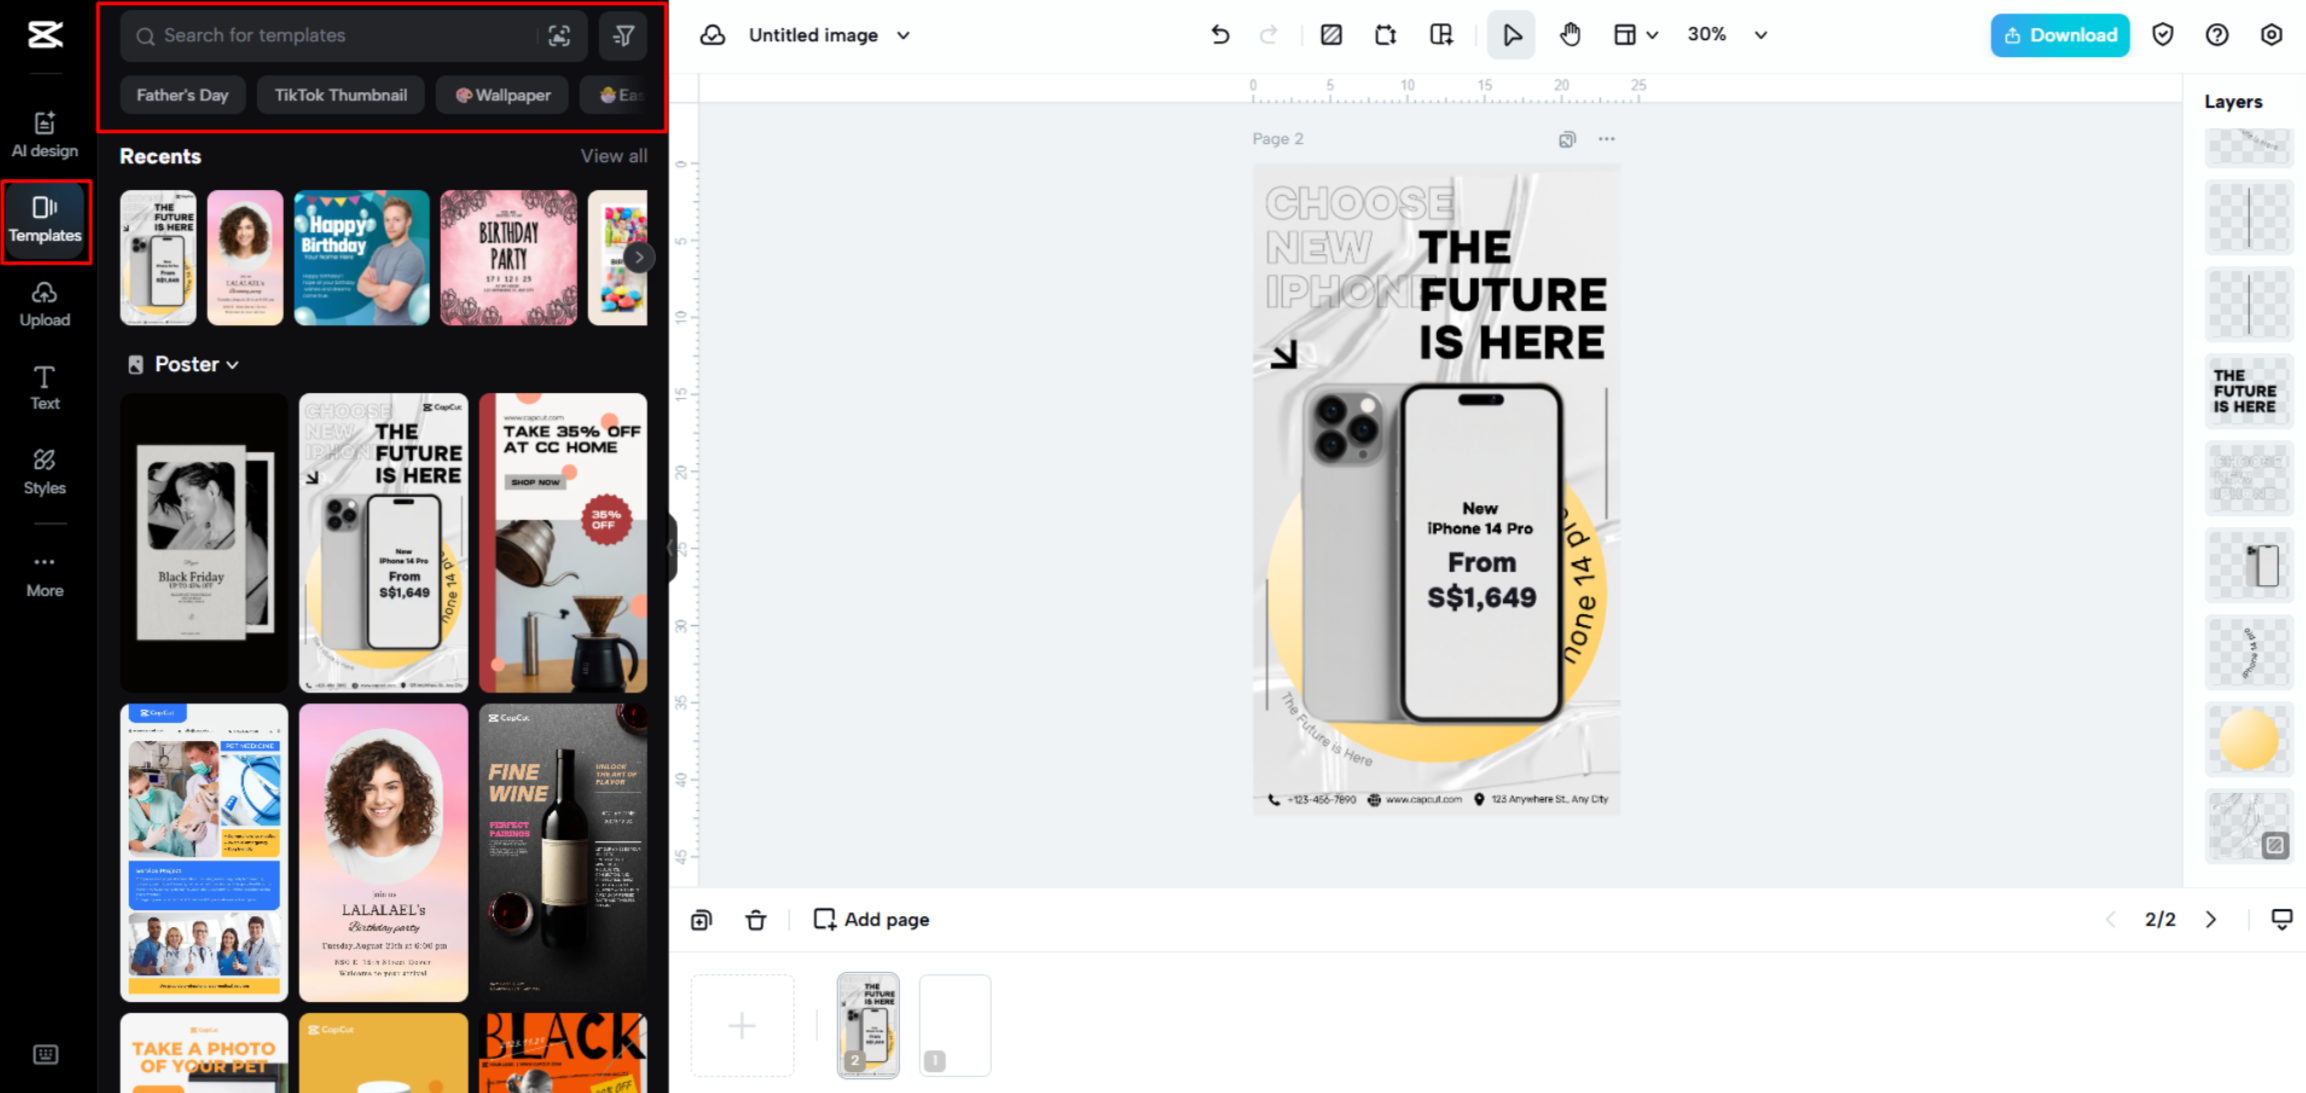Open the Templates panel
2306x1093 pixels.
click(x=45, y=220)
